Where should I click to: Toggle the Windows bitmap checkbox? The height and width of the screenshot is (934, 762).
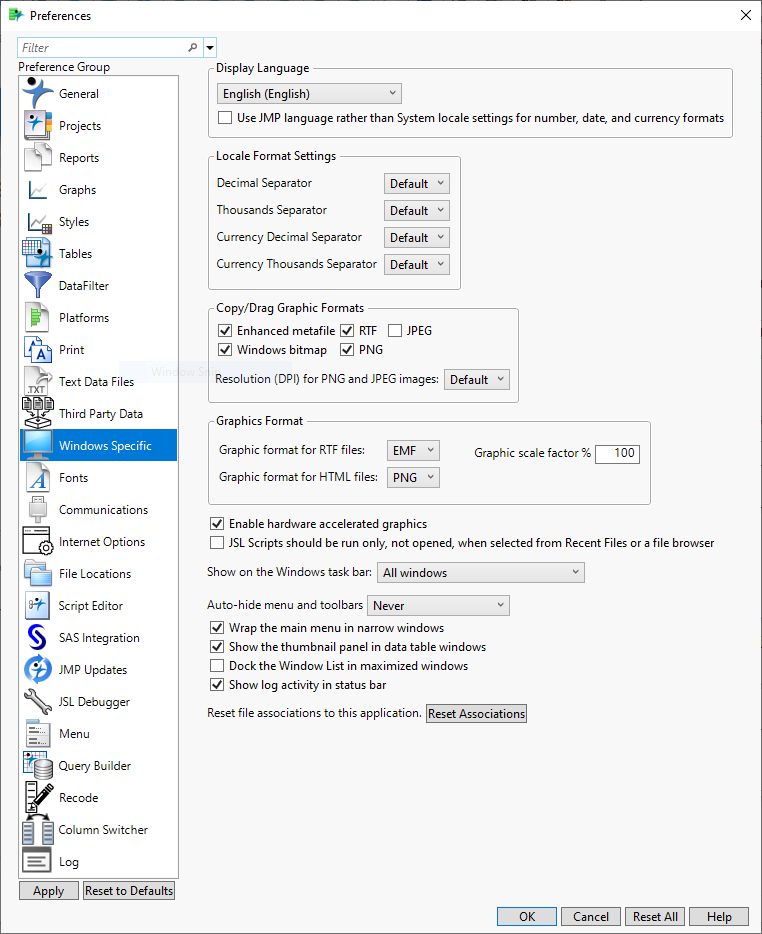225,350
